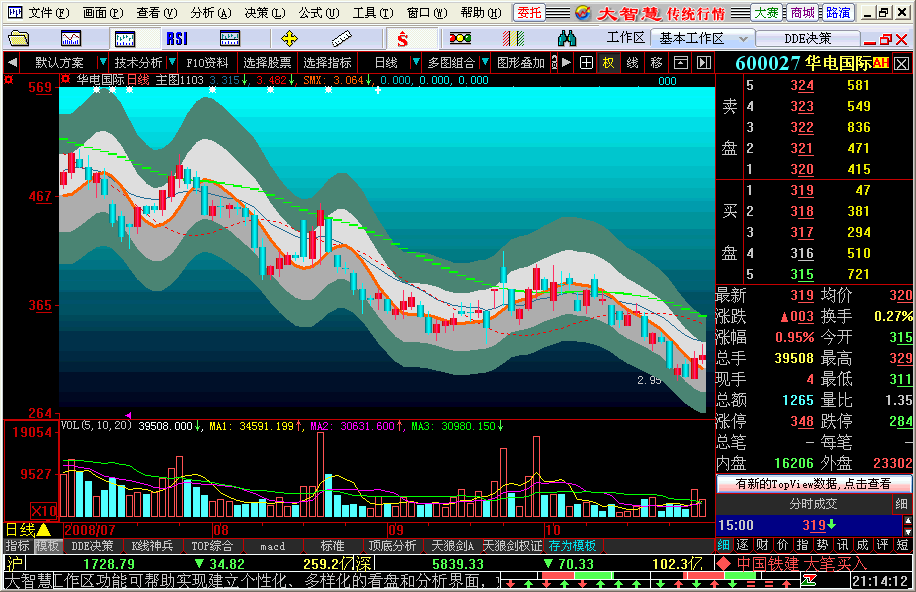Screen dimensions: 916x592
Task: Expand the 多图组合 dropdown arrow
Action: coord(484,61)
